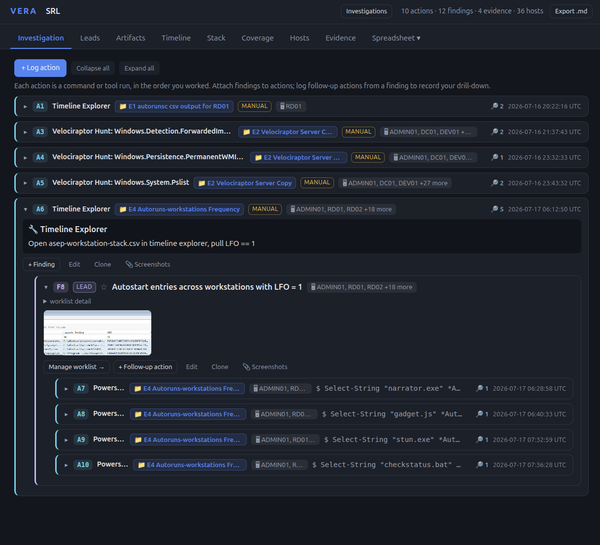Click findings count icon on A7 row
The height and width of the screenshot is (545, 600).
click(x=482, y=388)
